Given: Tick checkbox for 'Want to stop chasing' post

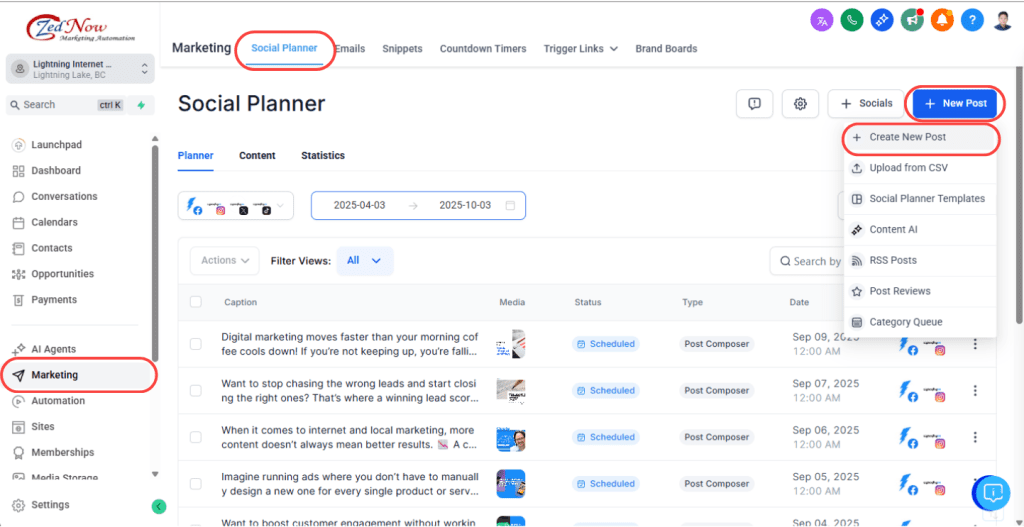Looking at the screenshot, I should point(195,391).
